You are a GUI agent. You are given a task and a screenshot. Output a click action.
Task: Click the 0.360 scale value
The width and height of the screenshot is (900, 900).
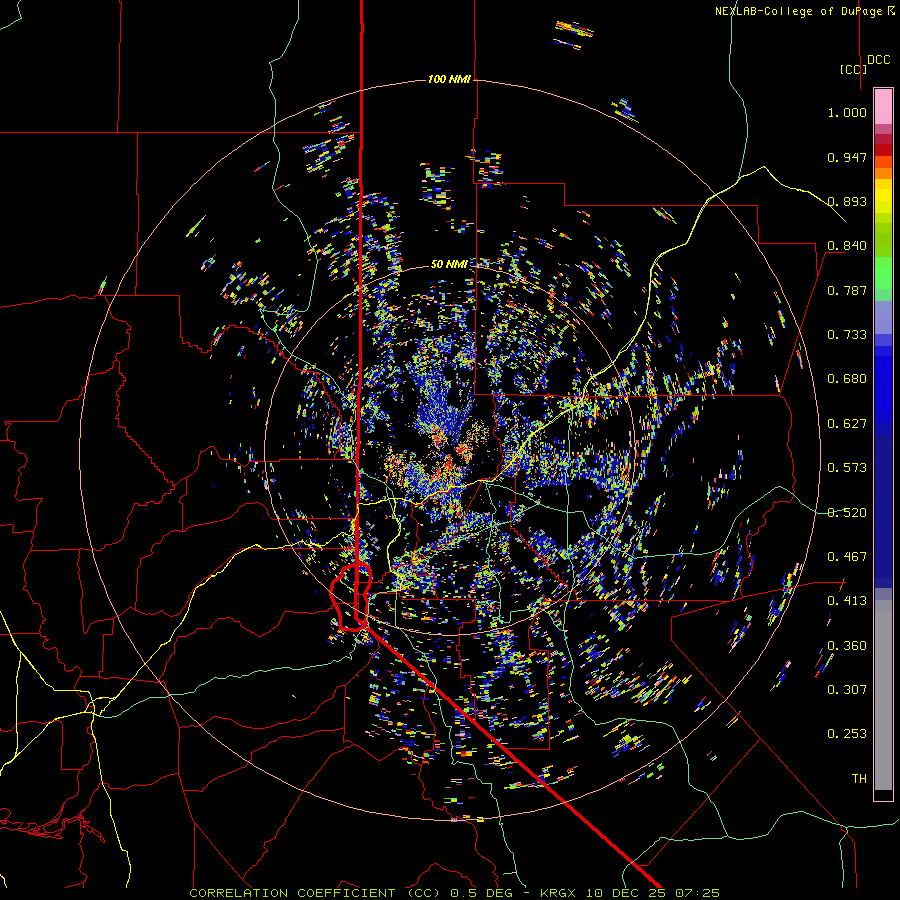click(847, 646)
